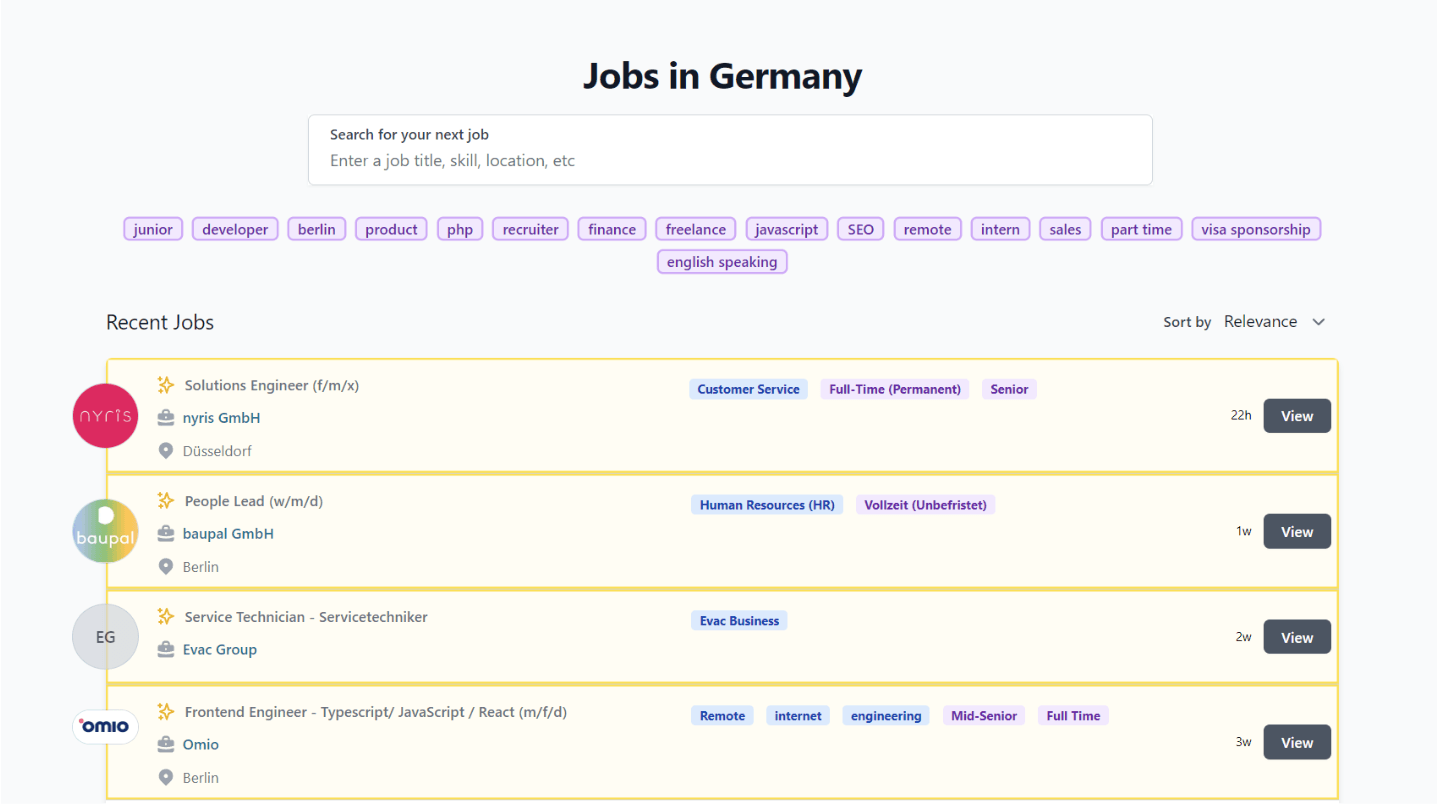
Task: View the People Lead job at baupal
Action: pos(1296,531)
